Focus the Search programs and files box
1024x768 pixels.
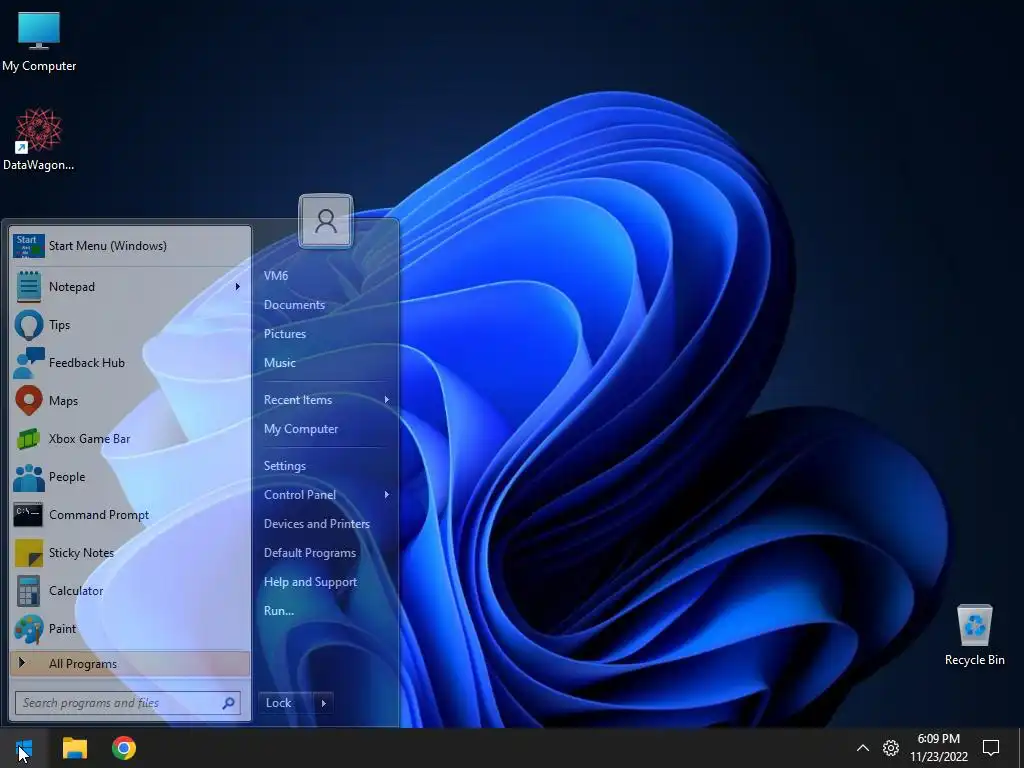pos(128,703)
